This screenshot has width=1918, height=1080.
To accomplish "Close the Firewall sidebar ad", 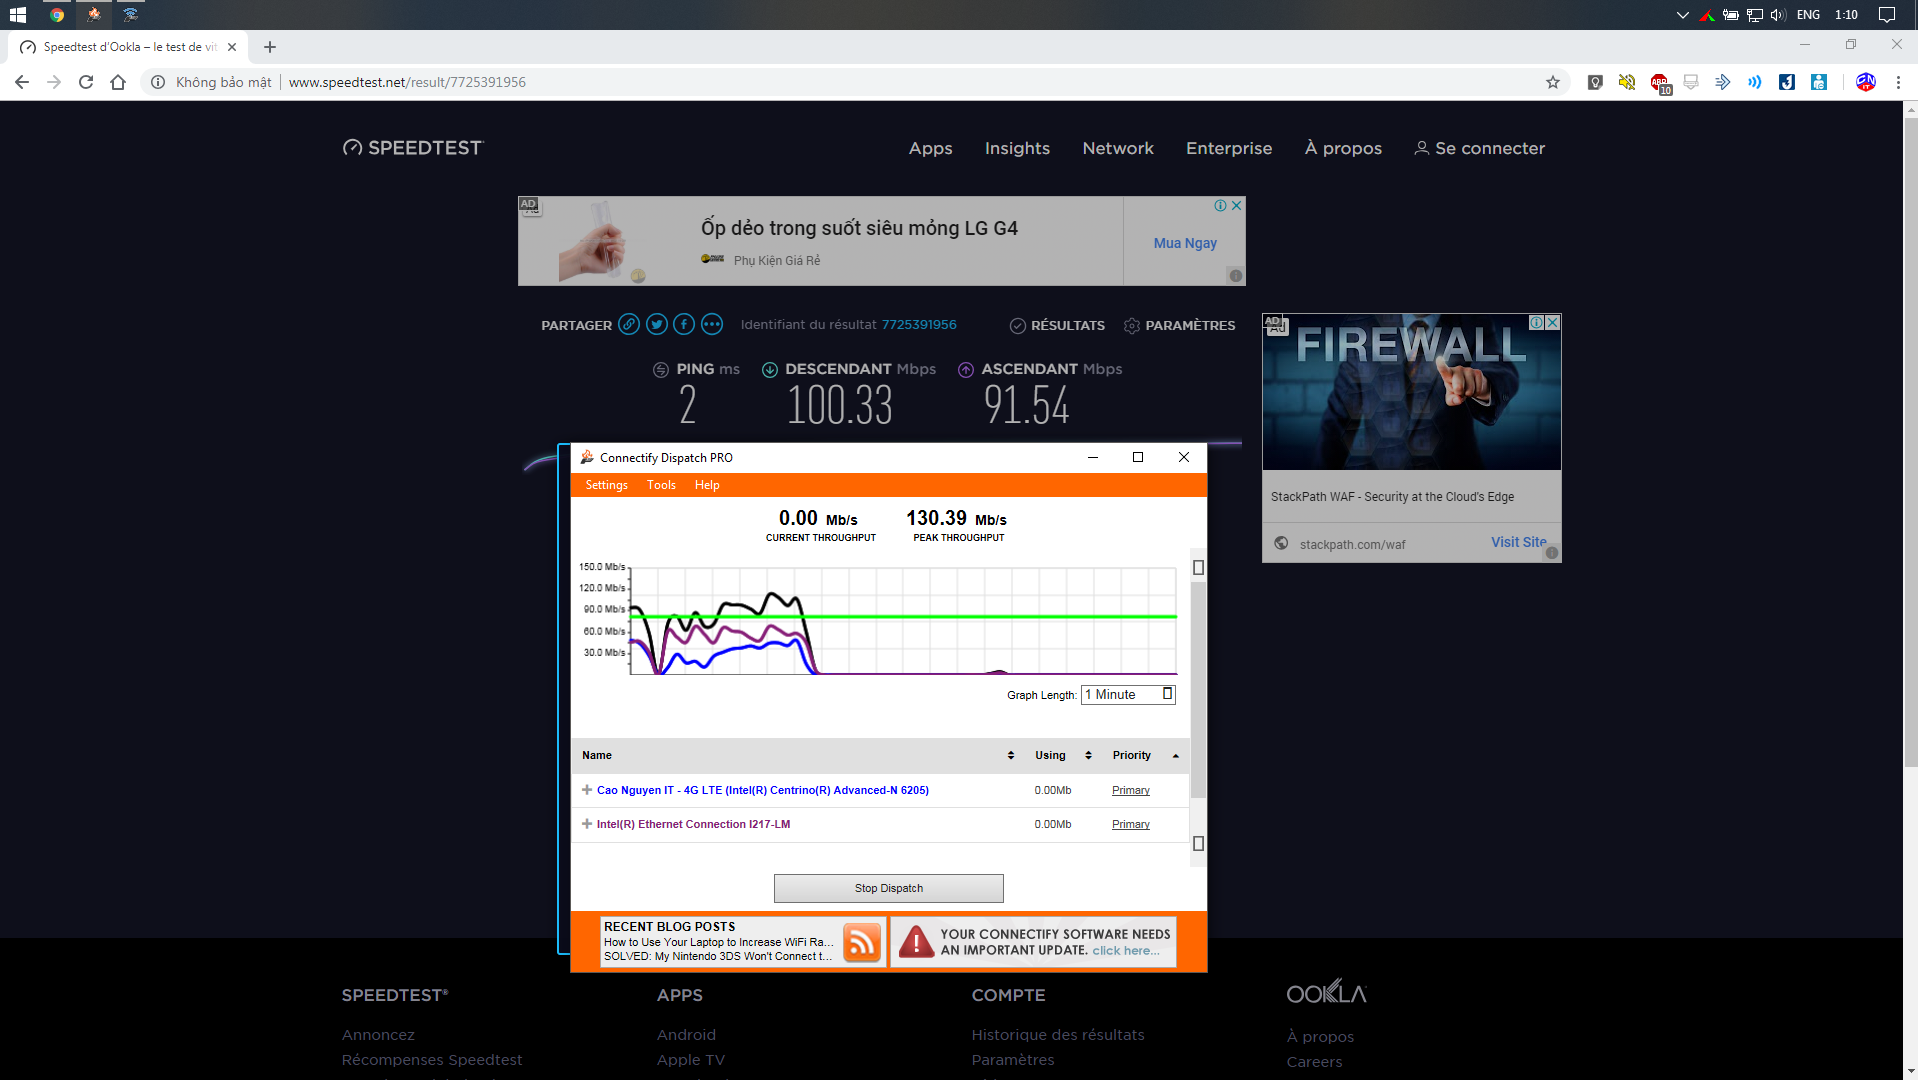I will point(1552,322).
